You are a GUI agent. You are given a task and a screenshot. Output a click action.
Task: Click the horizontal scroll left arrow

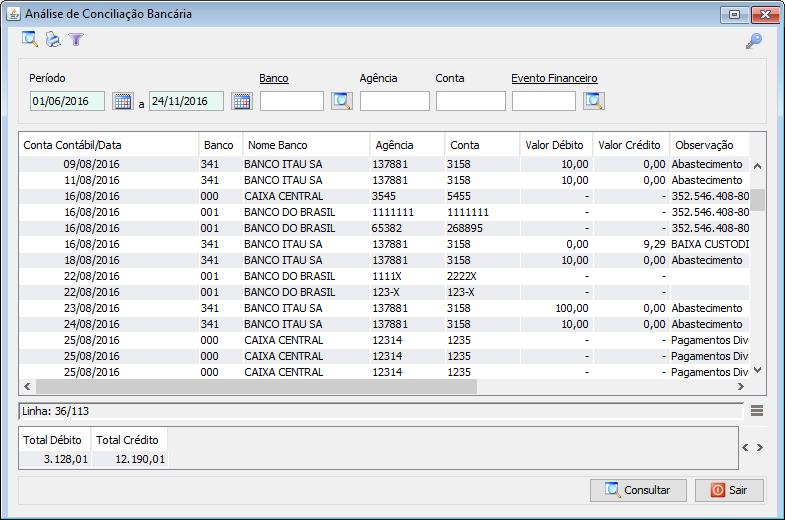(x=28, y=386)
